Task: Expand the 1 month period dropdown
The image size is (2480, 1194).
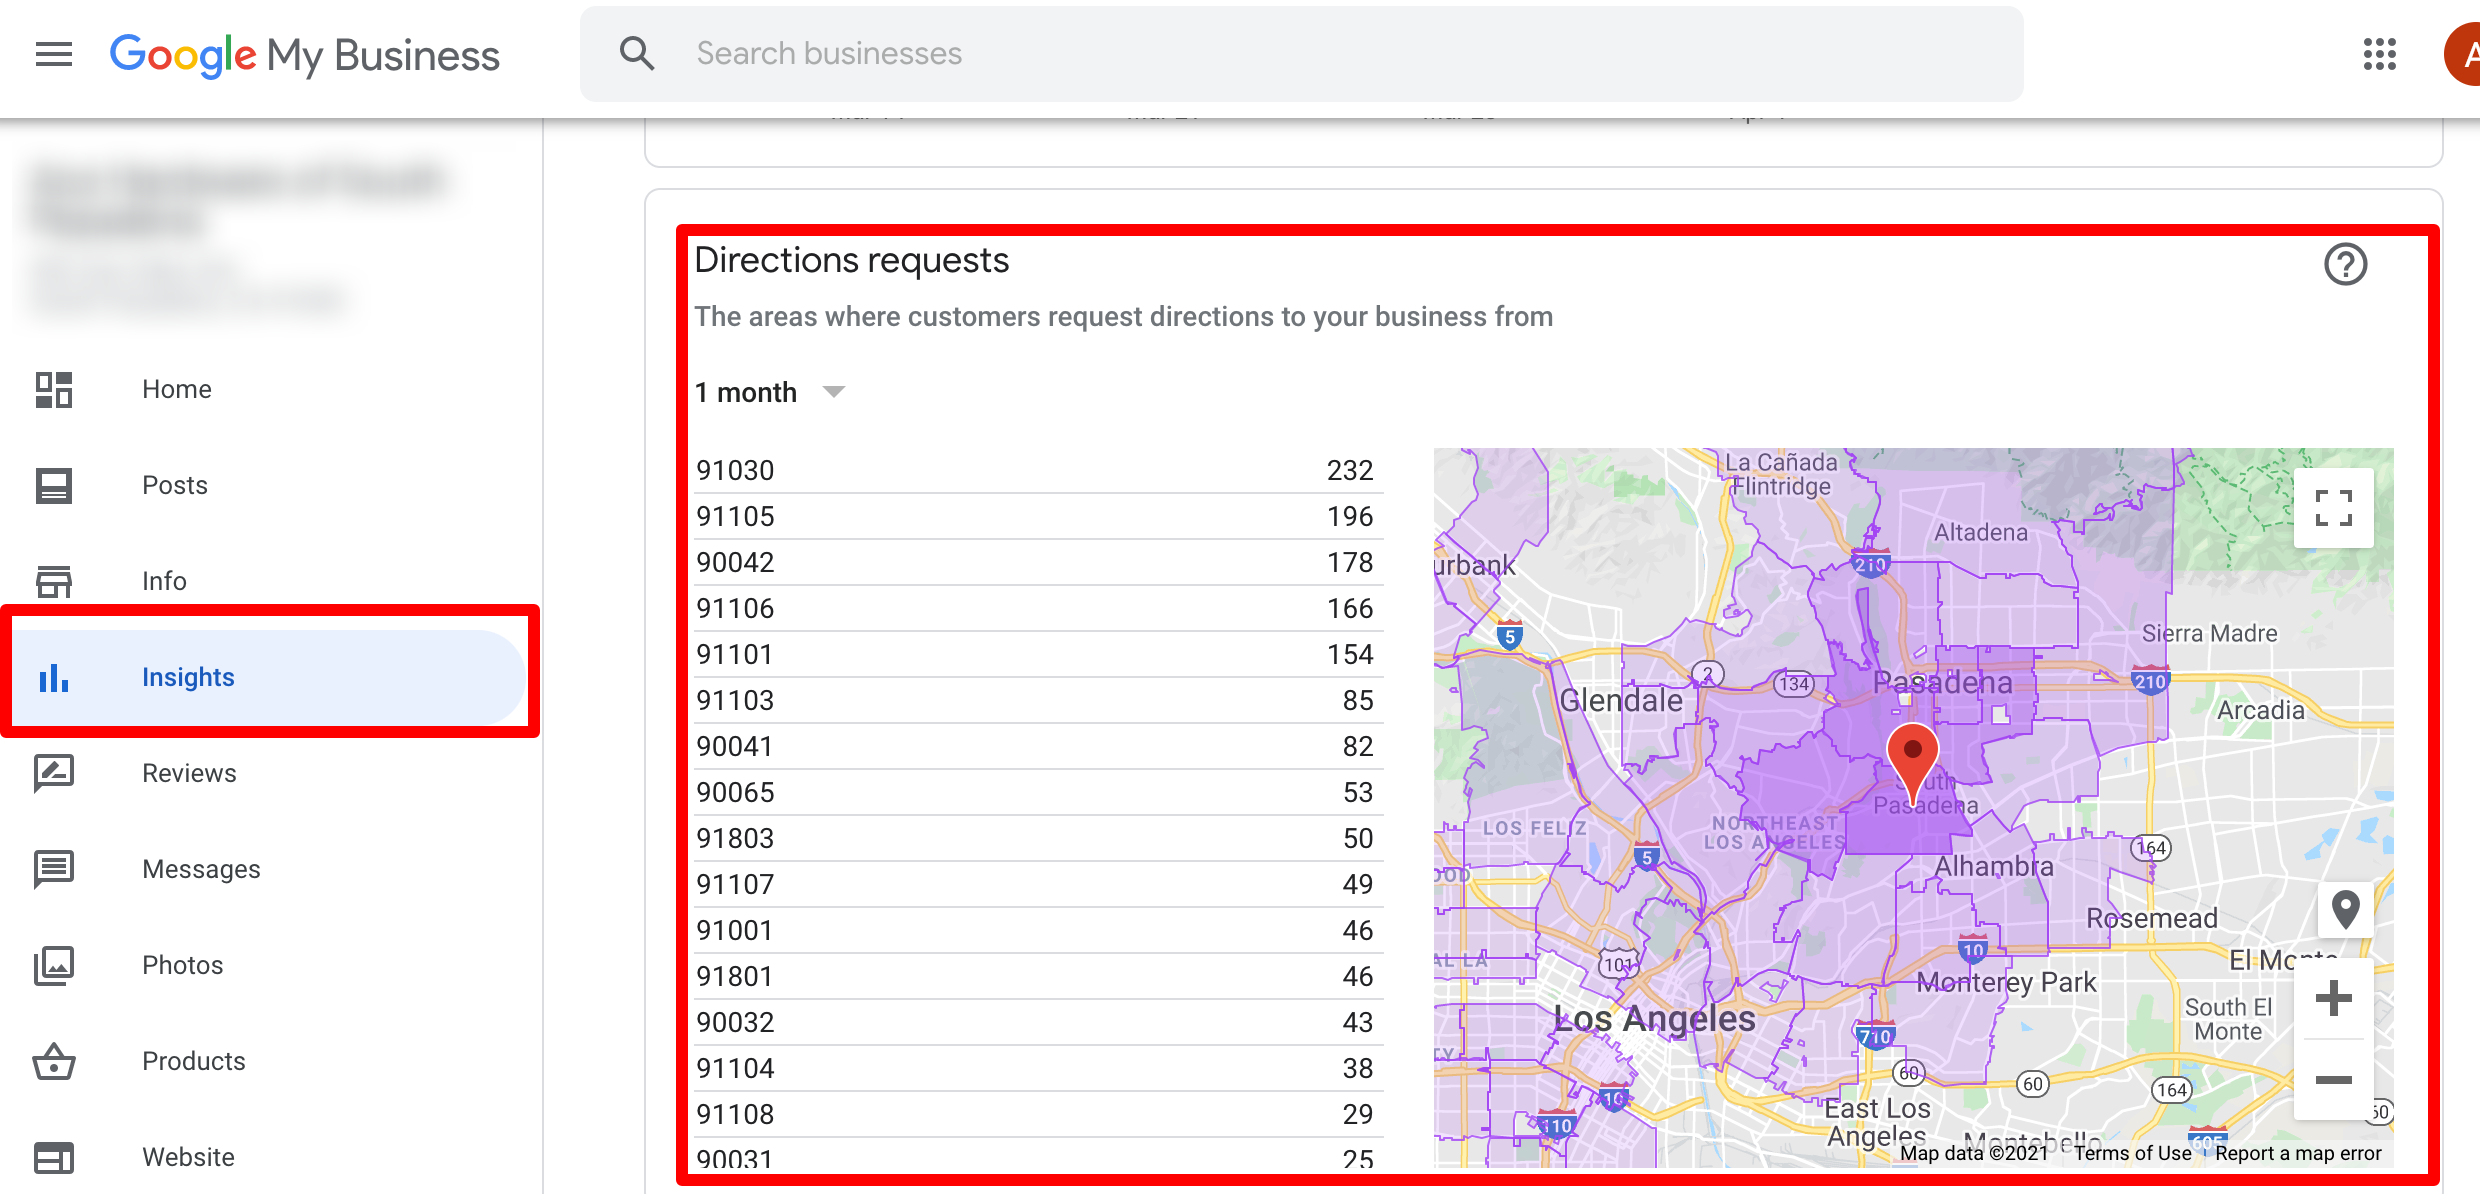Action: coord(770,392)
